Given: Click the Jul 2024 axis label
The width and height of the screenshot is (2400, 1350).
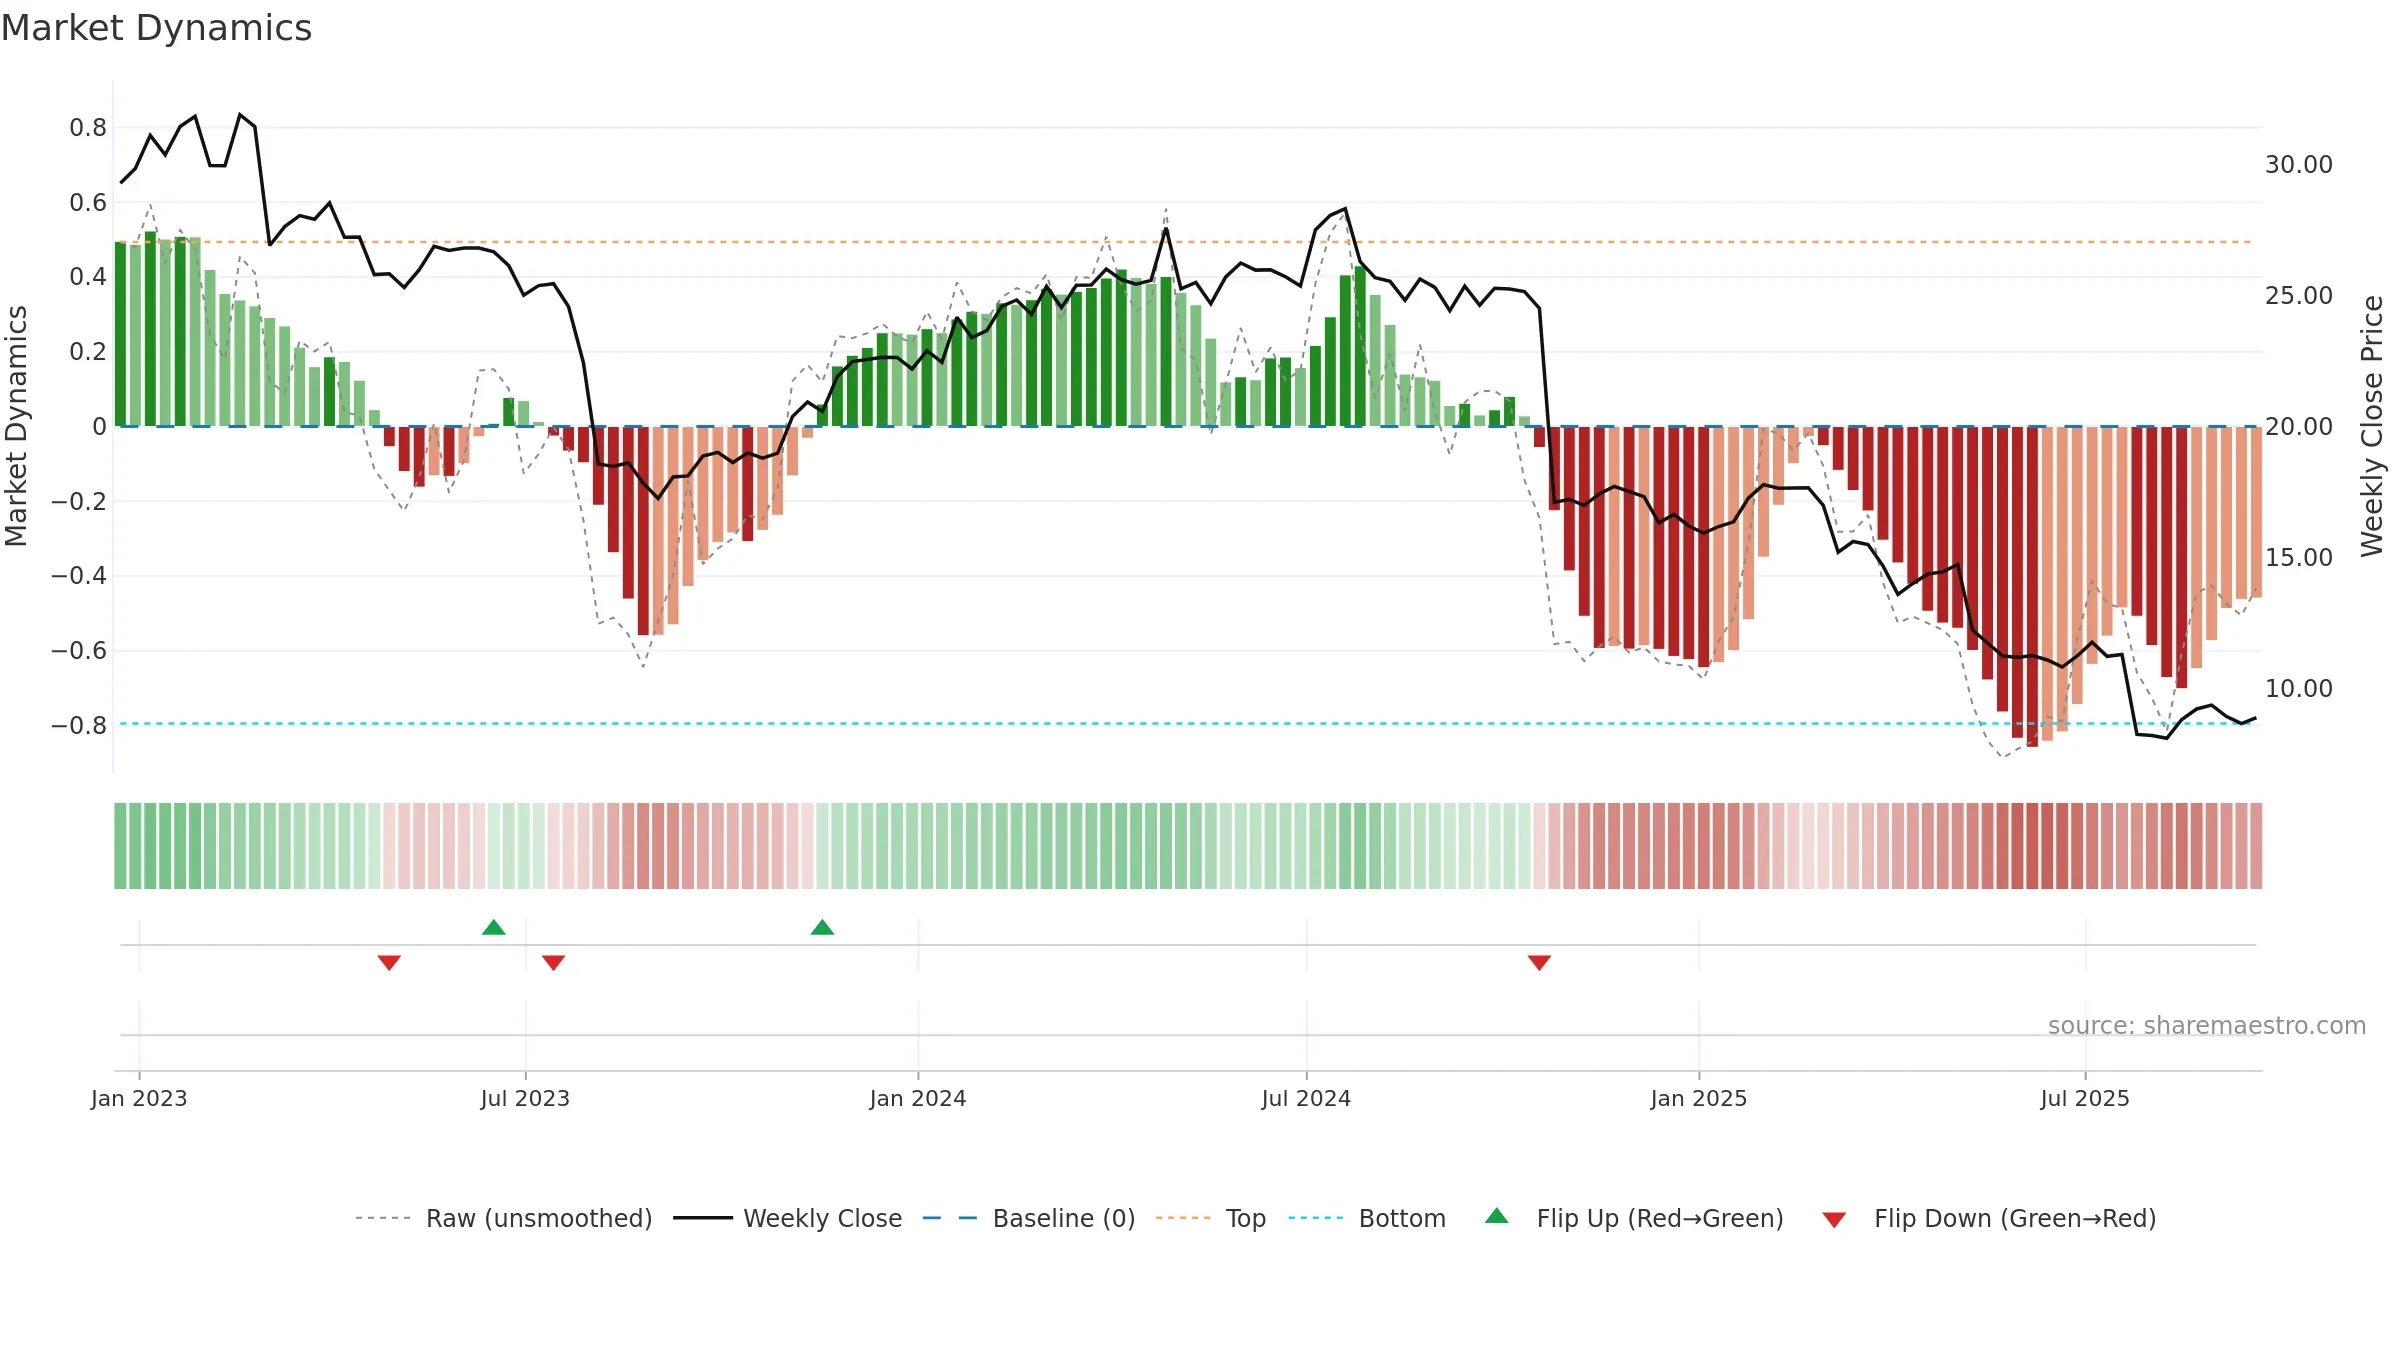Looking at the screenshot, I should (x=1306, y=1098).
